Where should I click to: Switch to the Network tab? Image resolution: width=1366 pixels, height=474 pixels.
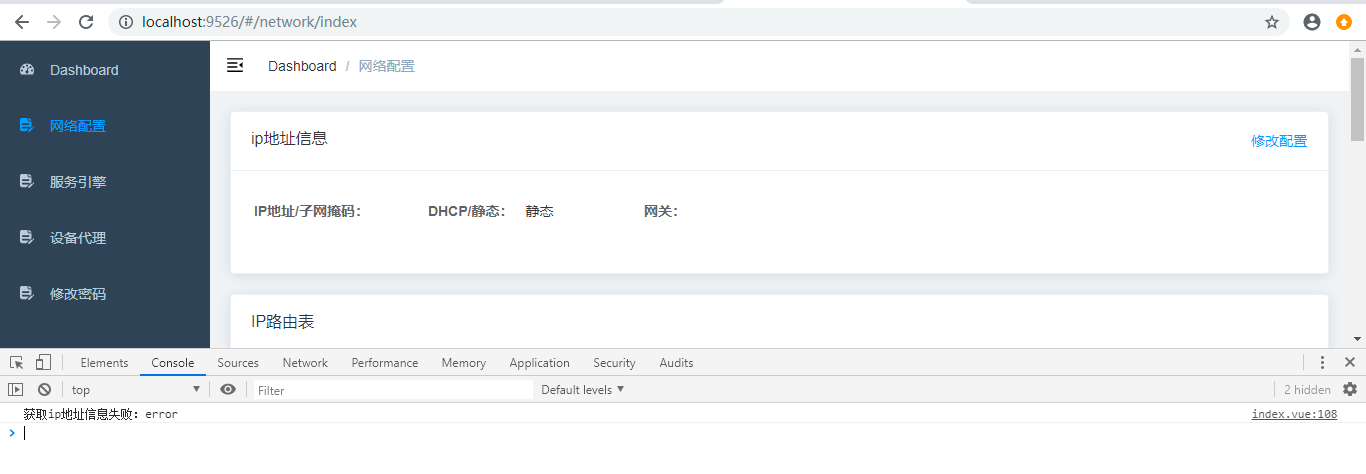305,363
